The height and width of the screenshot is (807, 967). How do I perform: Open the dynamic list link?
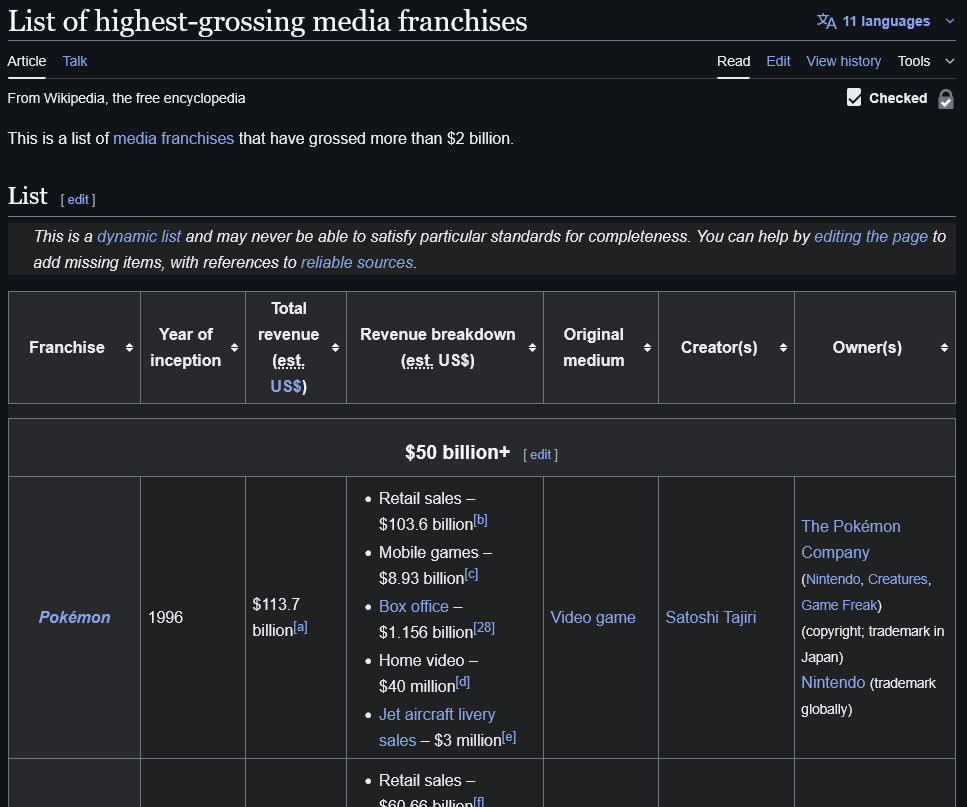click(x=139, y=236)
